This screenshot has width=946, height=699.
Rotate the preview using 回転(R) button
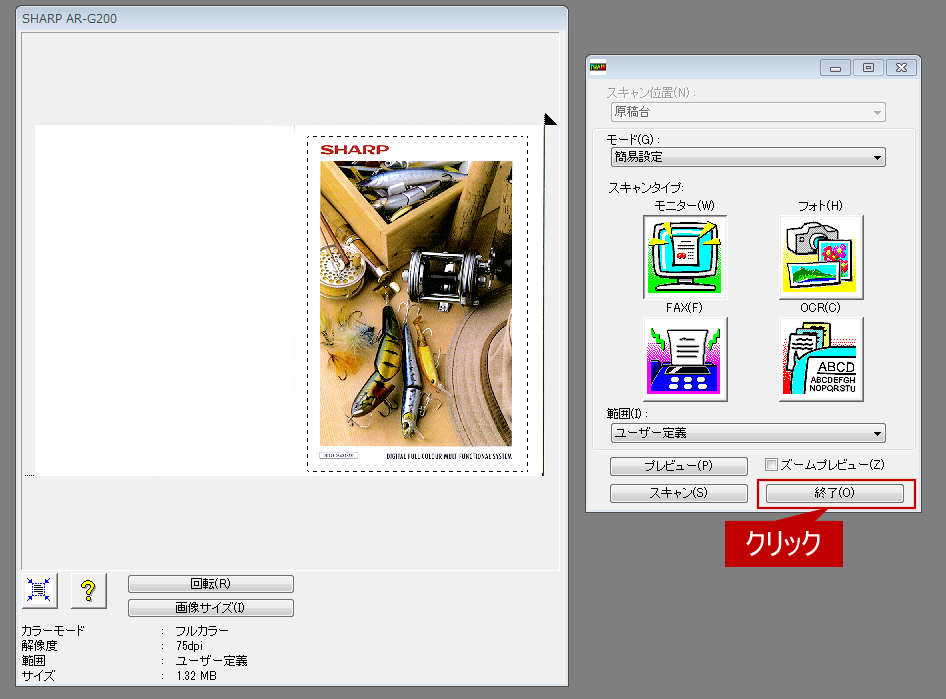[x=211, y=584]
